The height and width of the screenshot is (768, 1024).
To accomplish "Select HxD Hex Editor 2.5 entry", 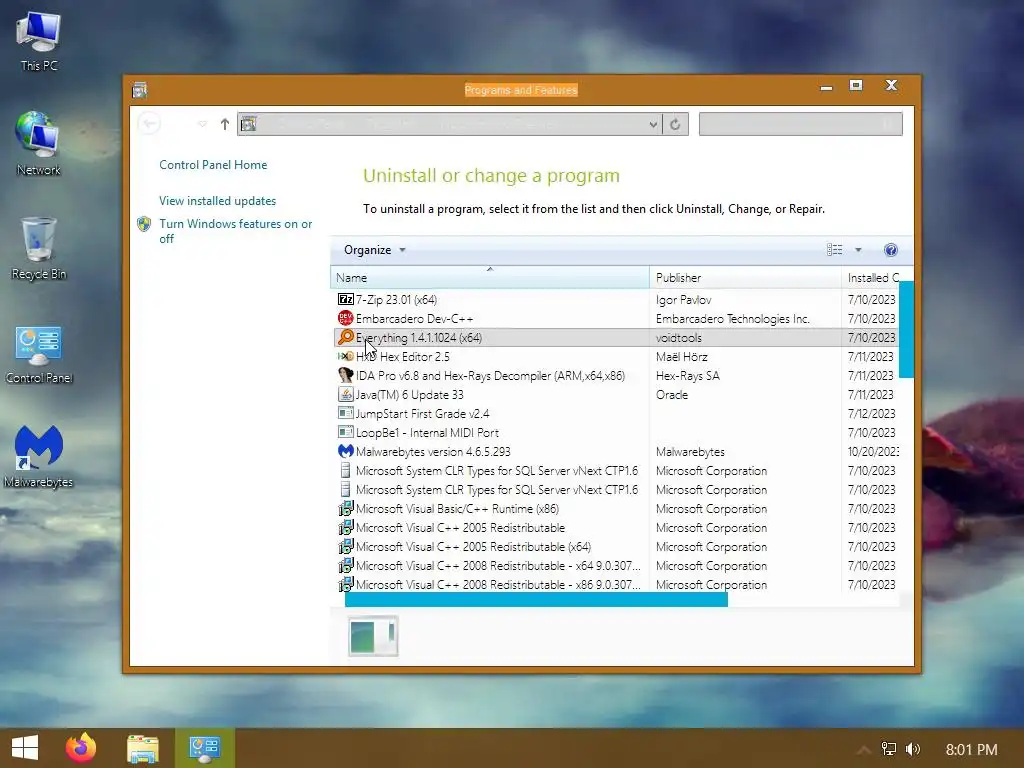I will point(616,357).
